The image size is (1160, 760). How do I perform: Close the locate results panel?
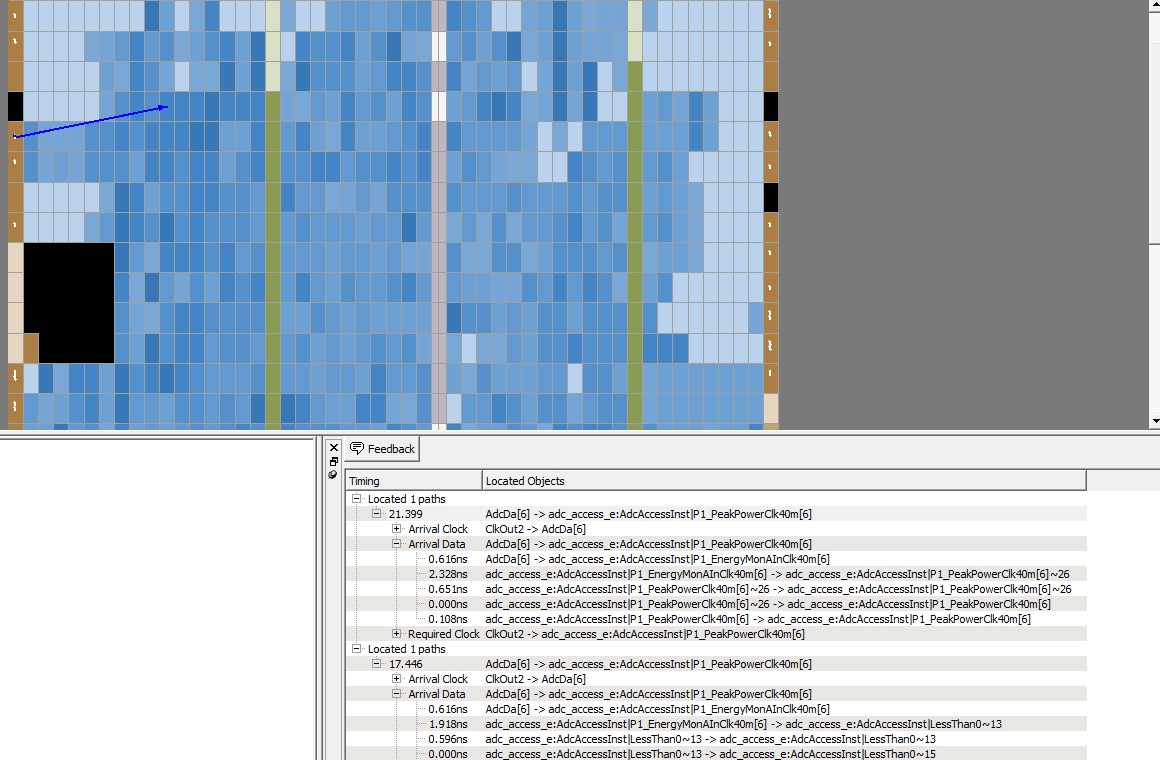click(x=334, y=448)
